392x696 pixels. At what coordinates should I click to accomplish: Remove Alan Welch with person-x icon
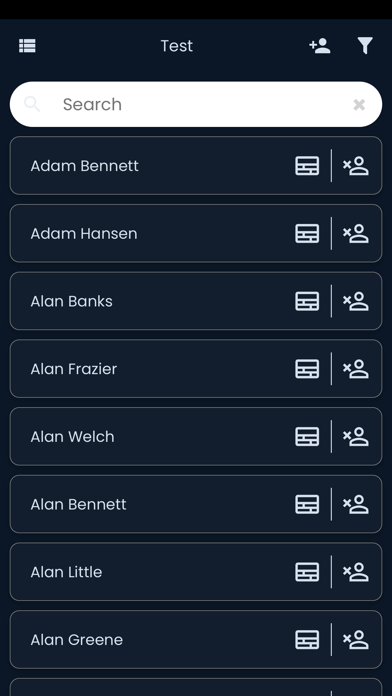(356, 436)
